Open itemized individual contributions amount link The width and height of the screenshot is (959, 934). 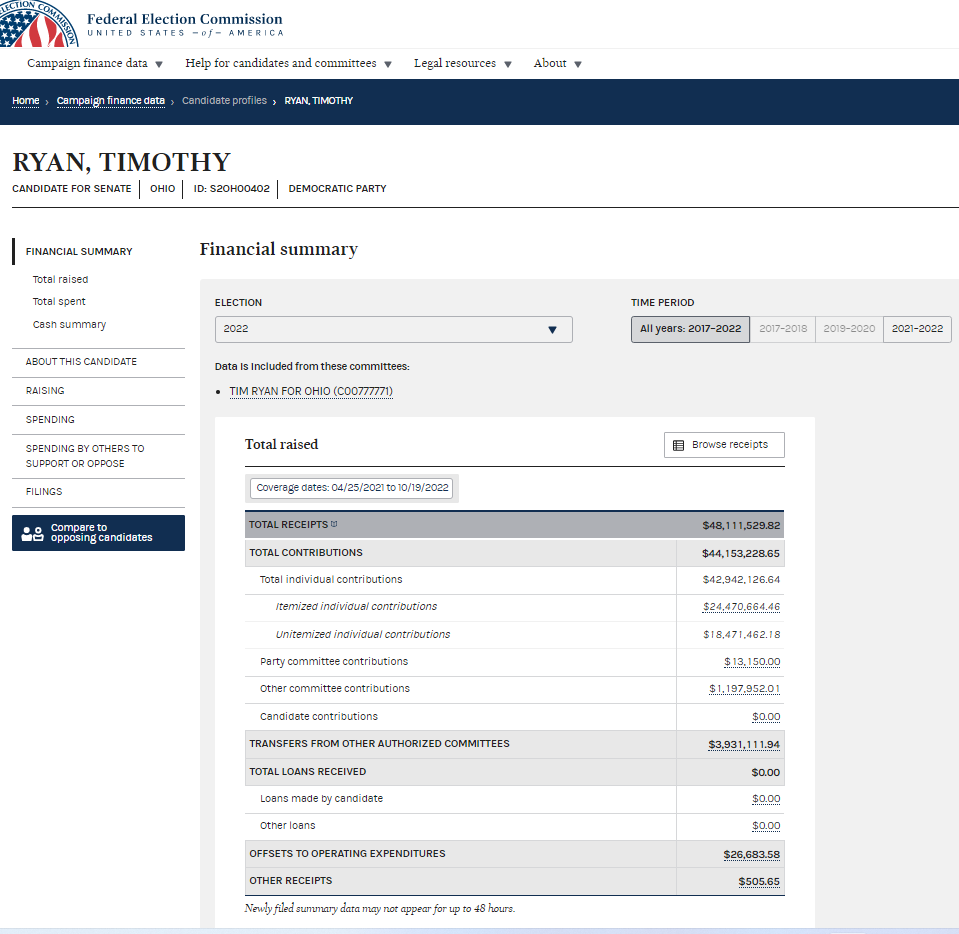(x=741, y=607)
